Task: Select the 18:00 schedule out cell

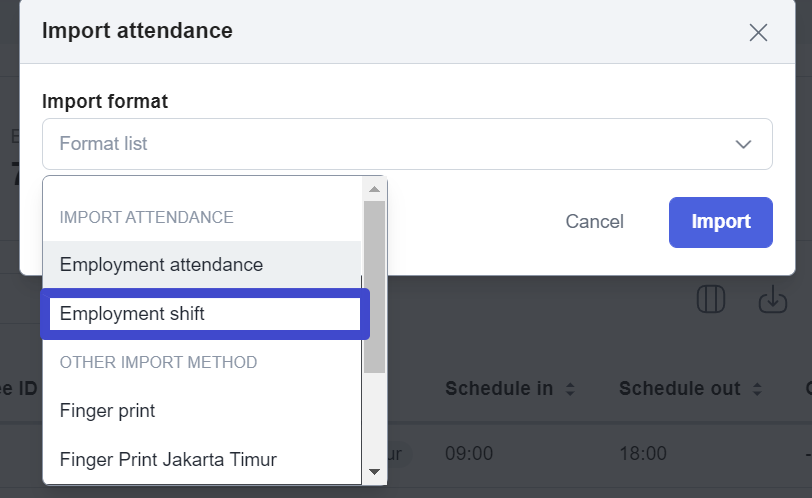Action: click(x=643, y=453)
